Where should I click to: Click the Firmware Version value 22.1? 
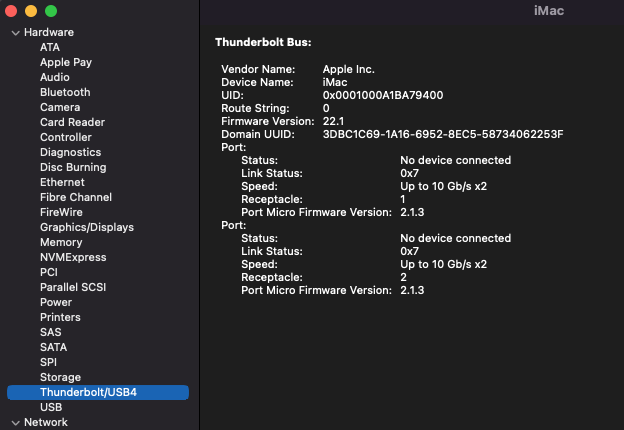coord(333,121)
